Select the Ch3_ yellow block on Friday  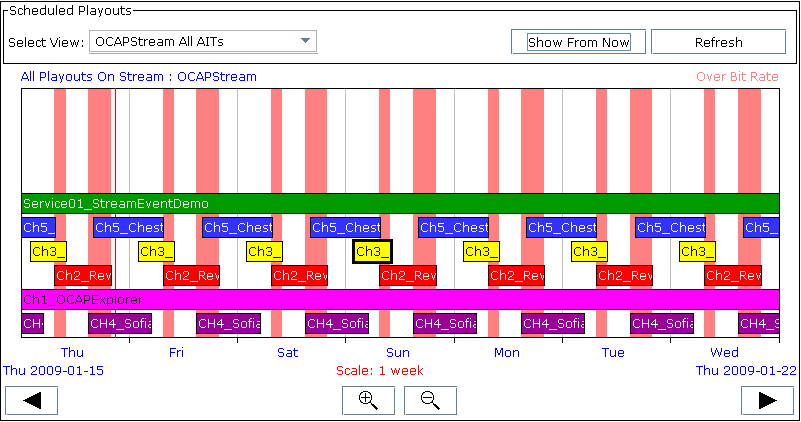pos(156,251)
